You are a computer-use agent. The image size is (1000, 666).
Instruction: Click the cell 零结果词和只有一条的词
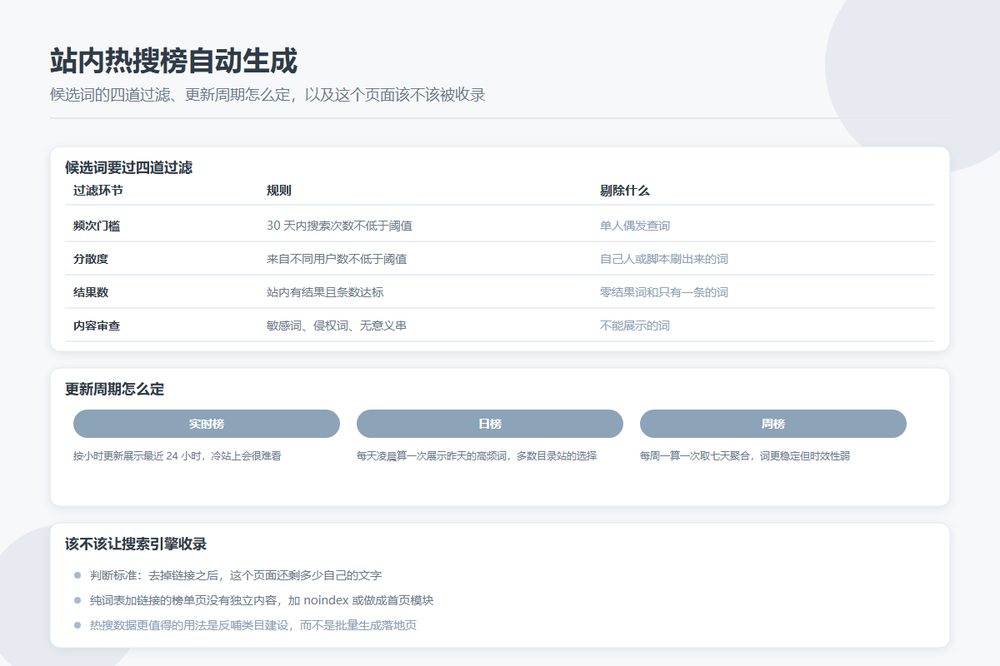pos(664,292)
